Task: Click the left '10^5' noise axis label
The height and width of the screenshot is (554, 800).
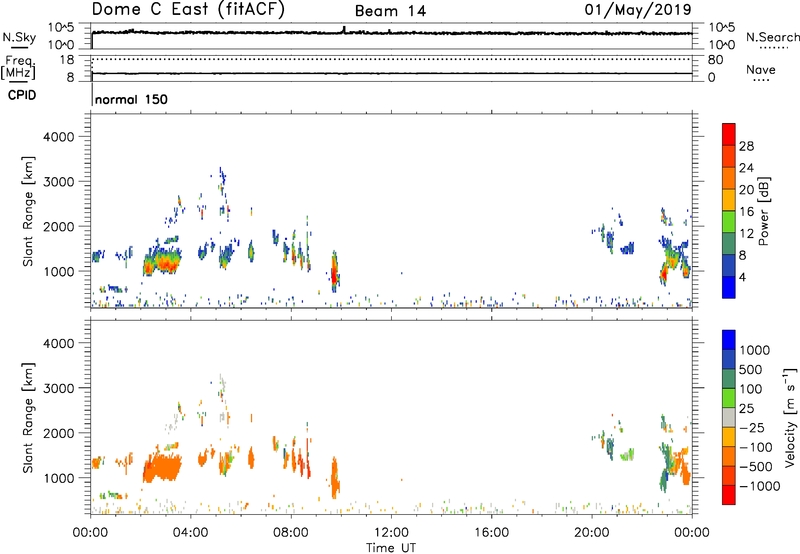Action: point(62,28)
